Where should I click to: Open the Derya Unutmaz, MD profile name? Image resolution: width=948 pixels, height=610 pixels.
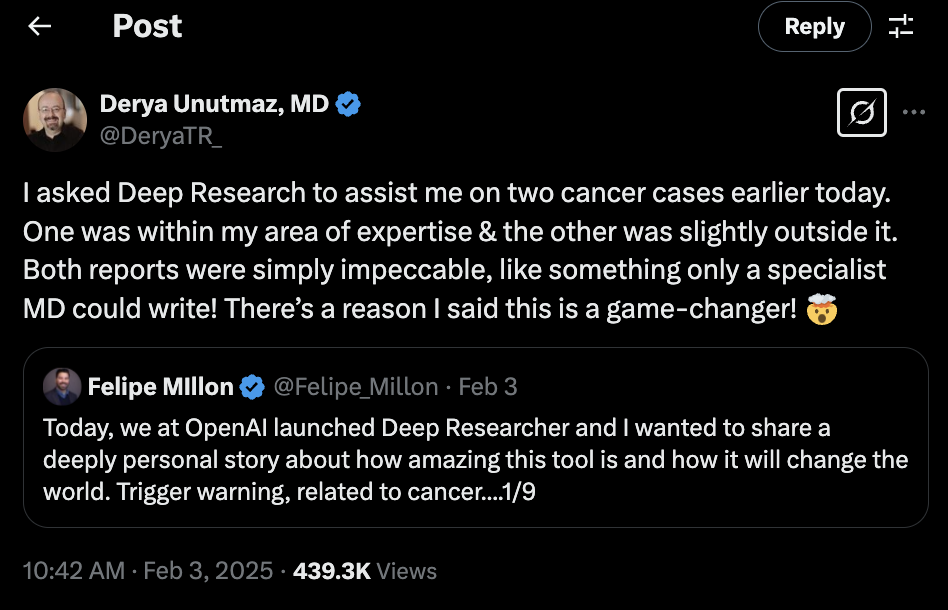tap(214, 104)
